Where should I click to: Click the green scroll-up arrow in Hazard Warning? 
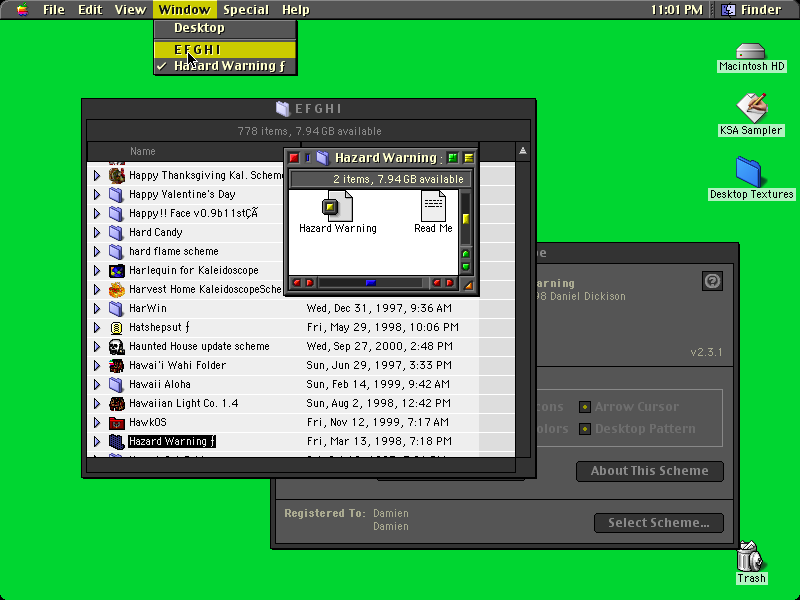click(466, 254)
